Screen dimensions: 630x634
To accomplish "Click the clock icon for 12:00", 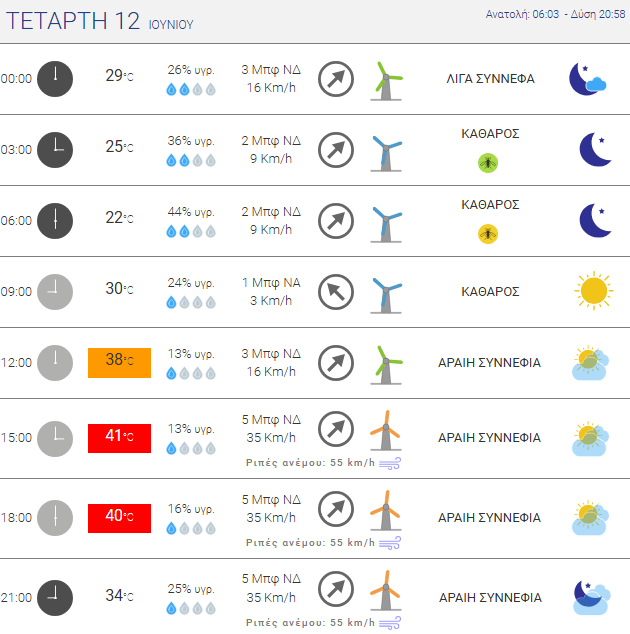I will pyautogui.click(x=55, y=363).
